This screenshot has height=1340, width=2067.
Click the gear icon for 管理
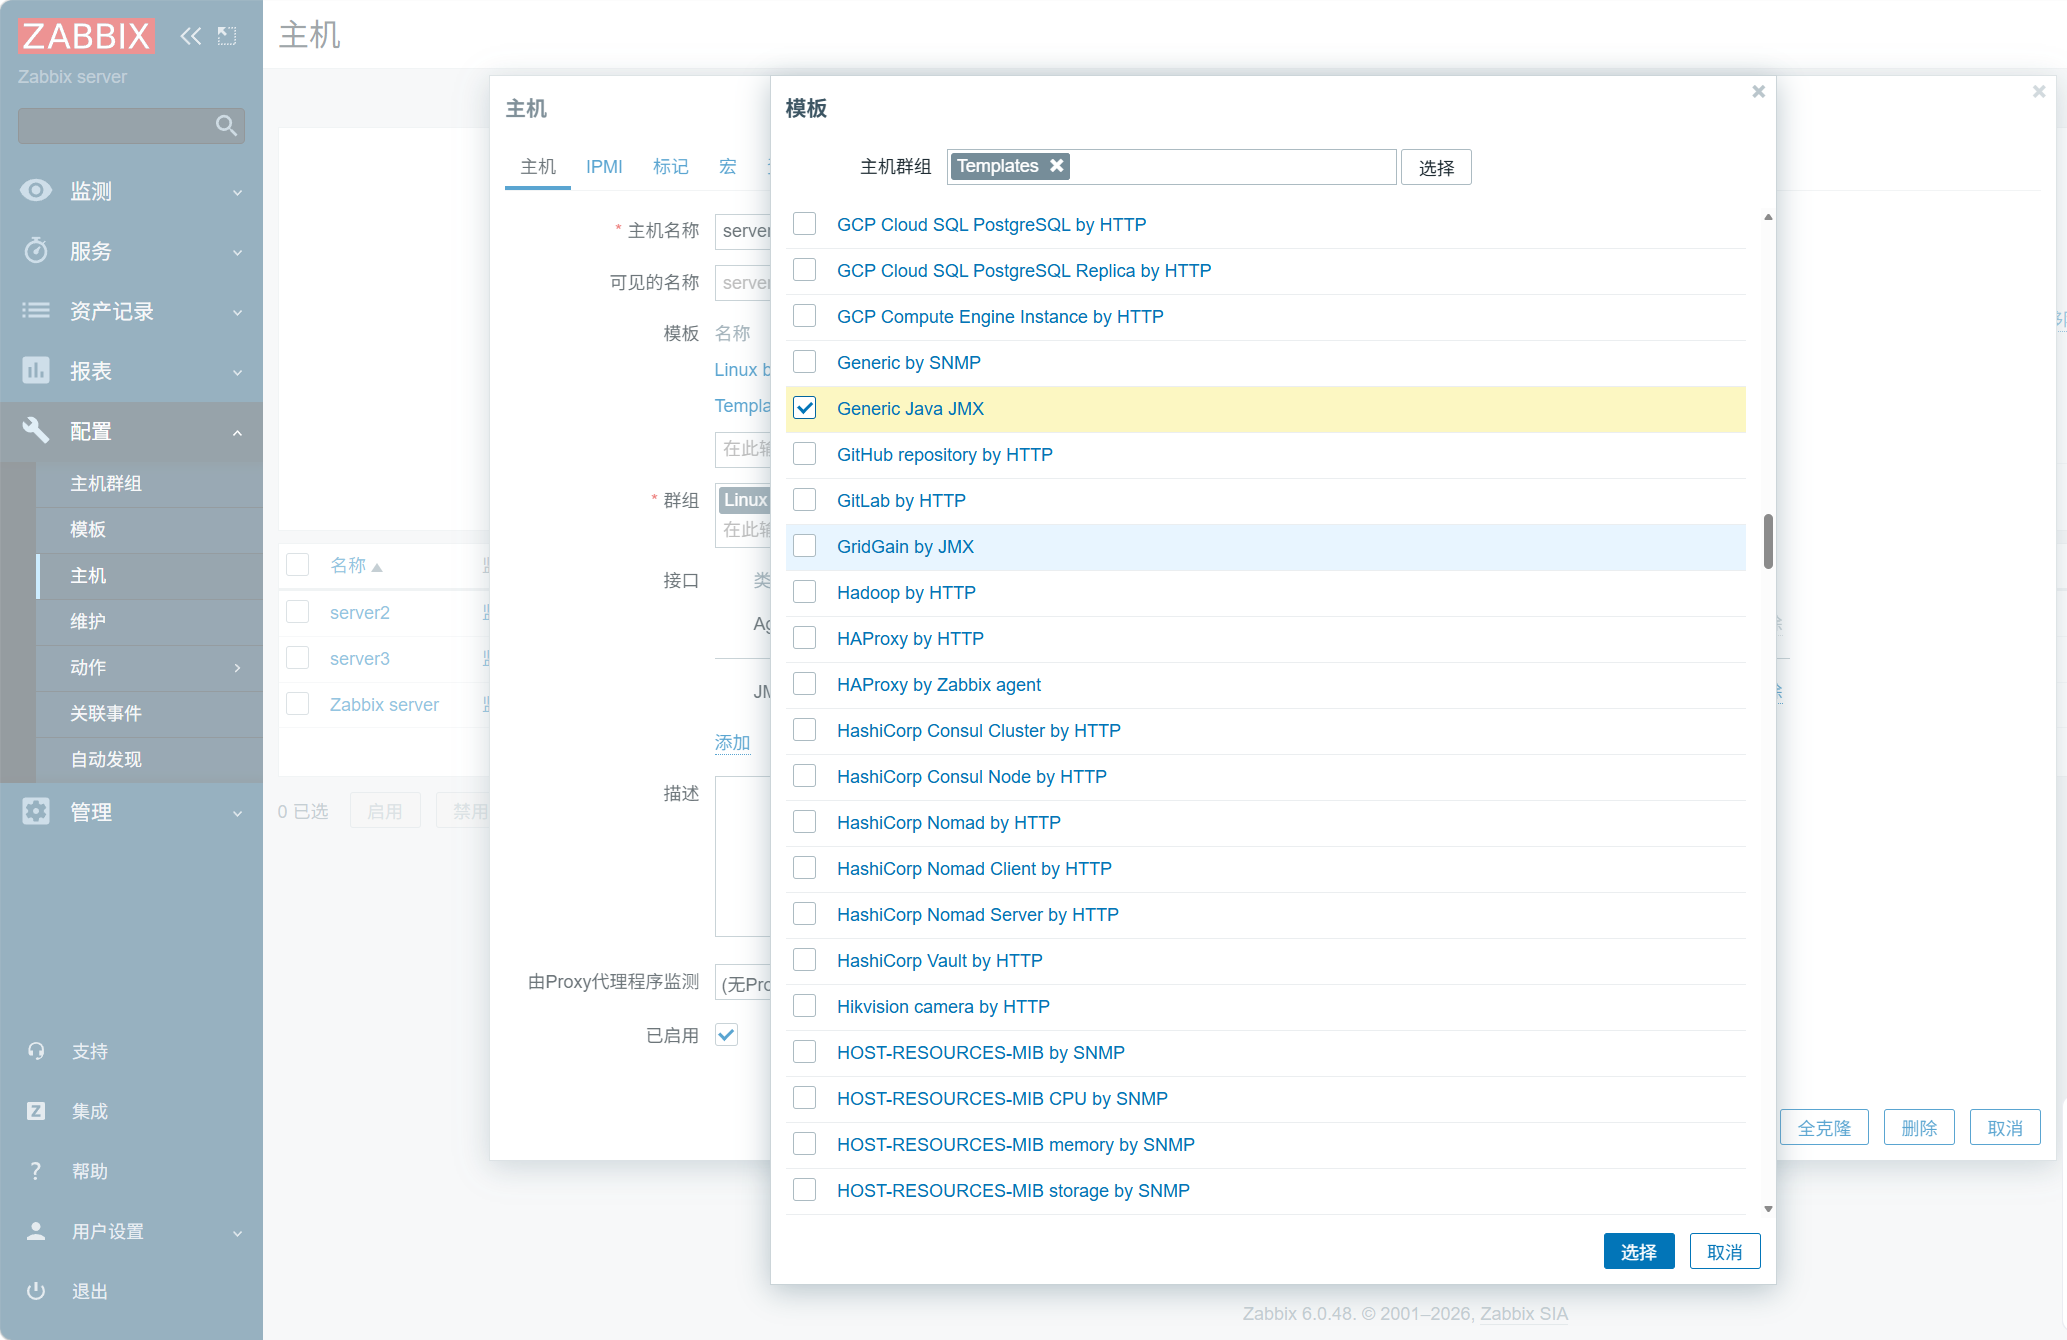pos(36,811)
